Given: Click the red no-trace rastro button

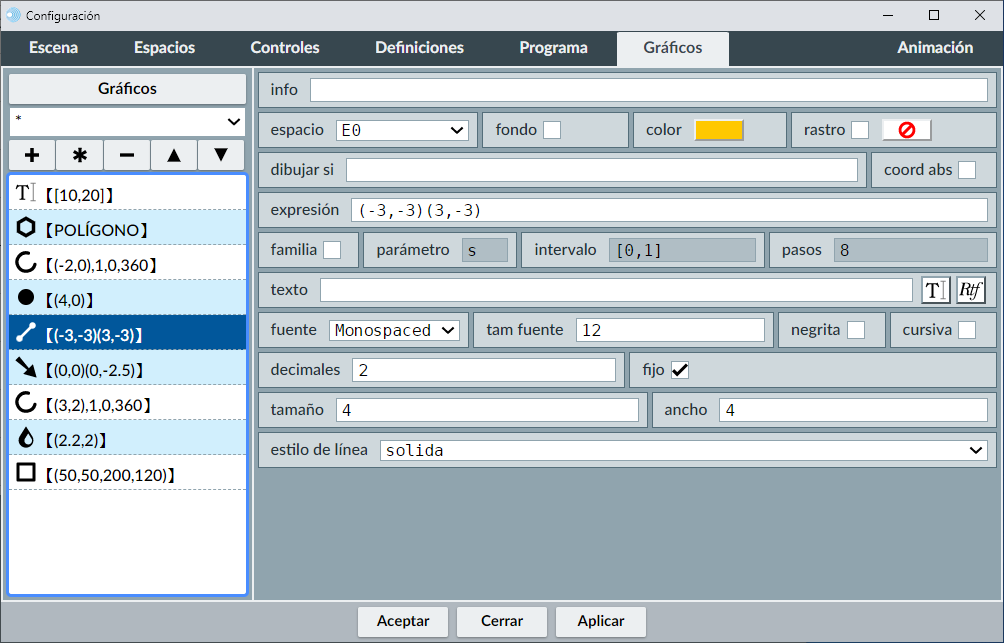Looking at the screenshot, I should 906,130.
